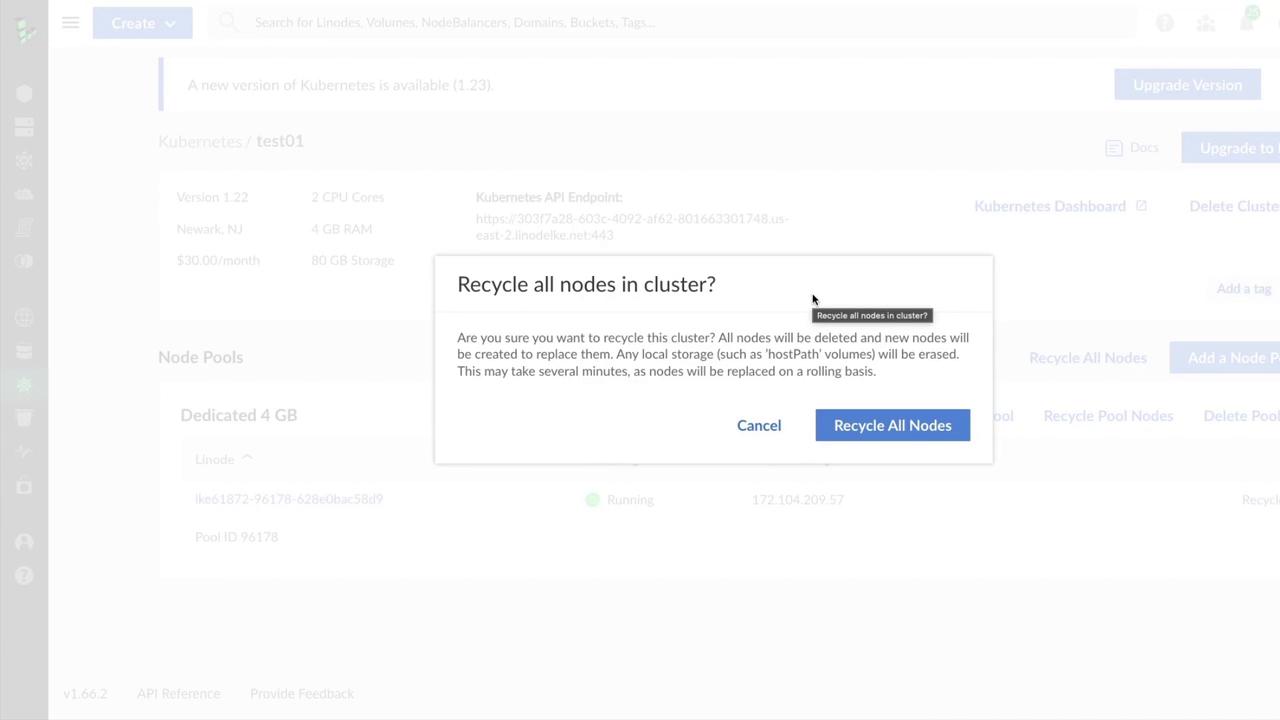The image size is (1280, 720).
Task: Open the Create dropdown menu
Action: 142,23
